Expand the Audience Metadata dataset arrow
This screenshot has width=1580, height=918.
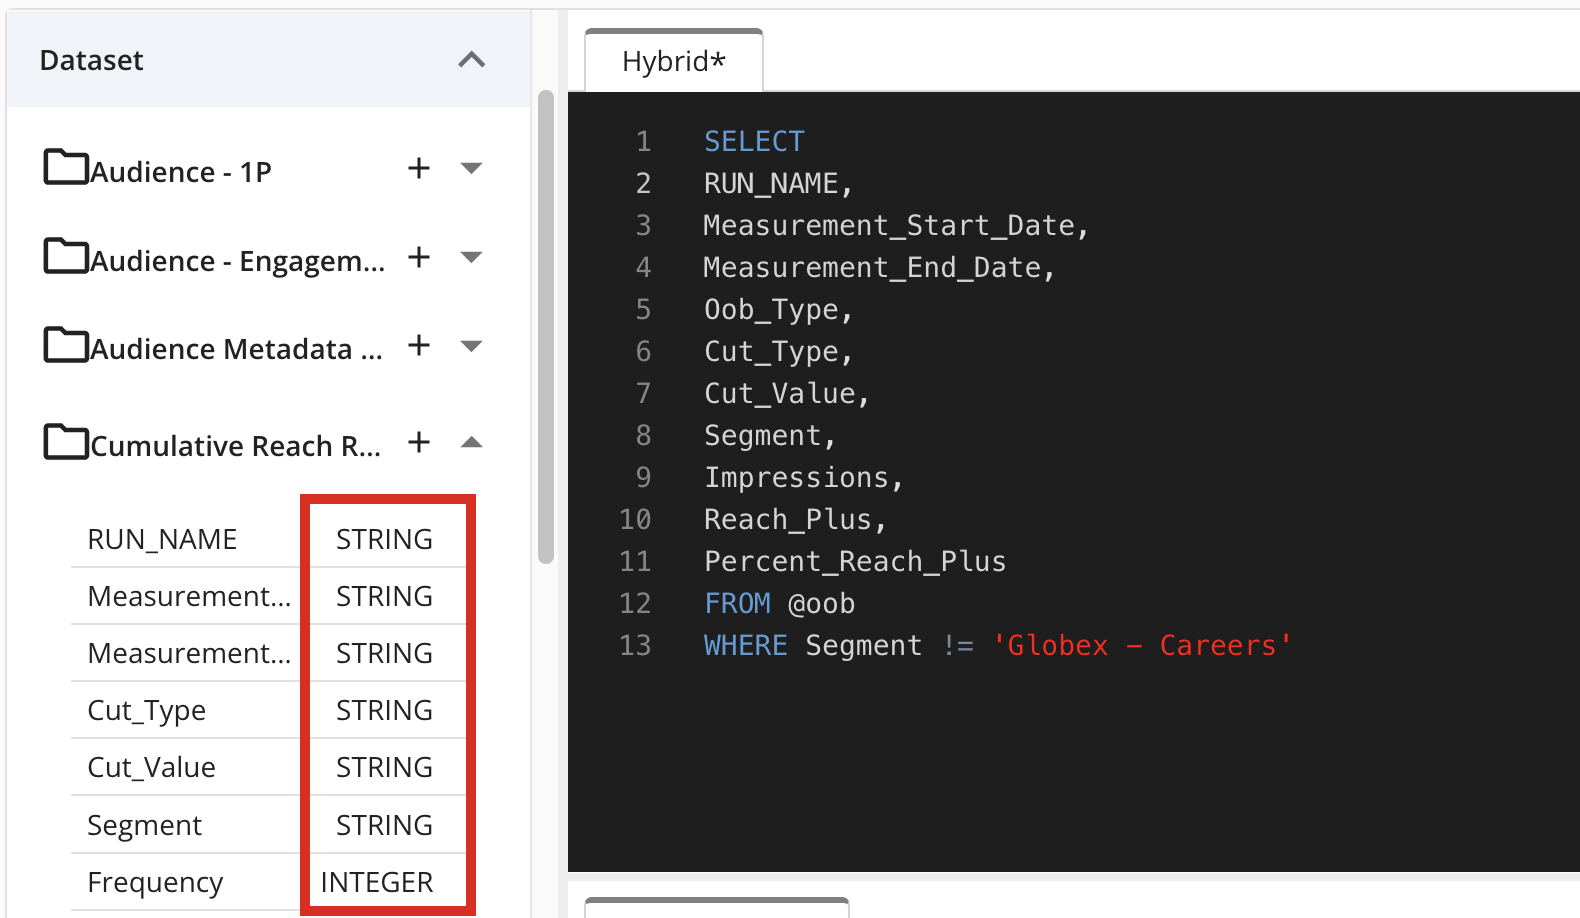click(x=471, y=347)
